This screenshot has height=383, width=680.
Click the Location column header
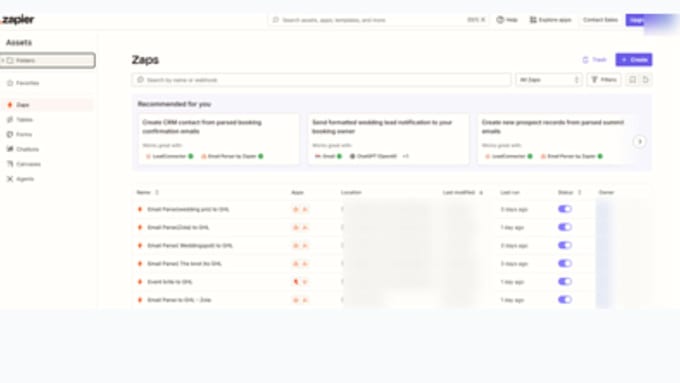click(351, 192)
